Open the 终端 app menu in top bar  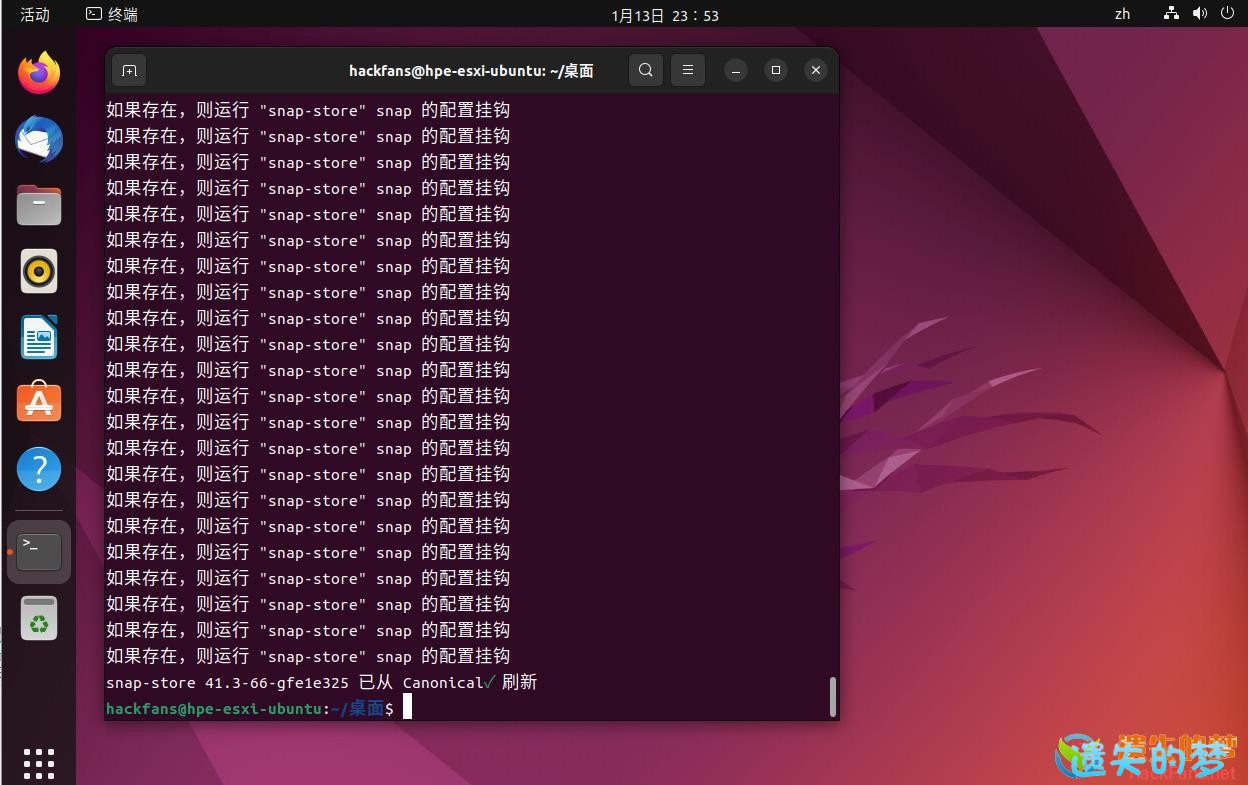point(112,14)
